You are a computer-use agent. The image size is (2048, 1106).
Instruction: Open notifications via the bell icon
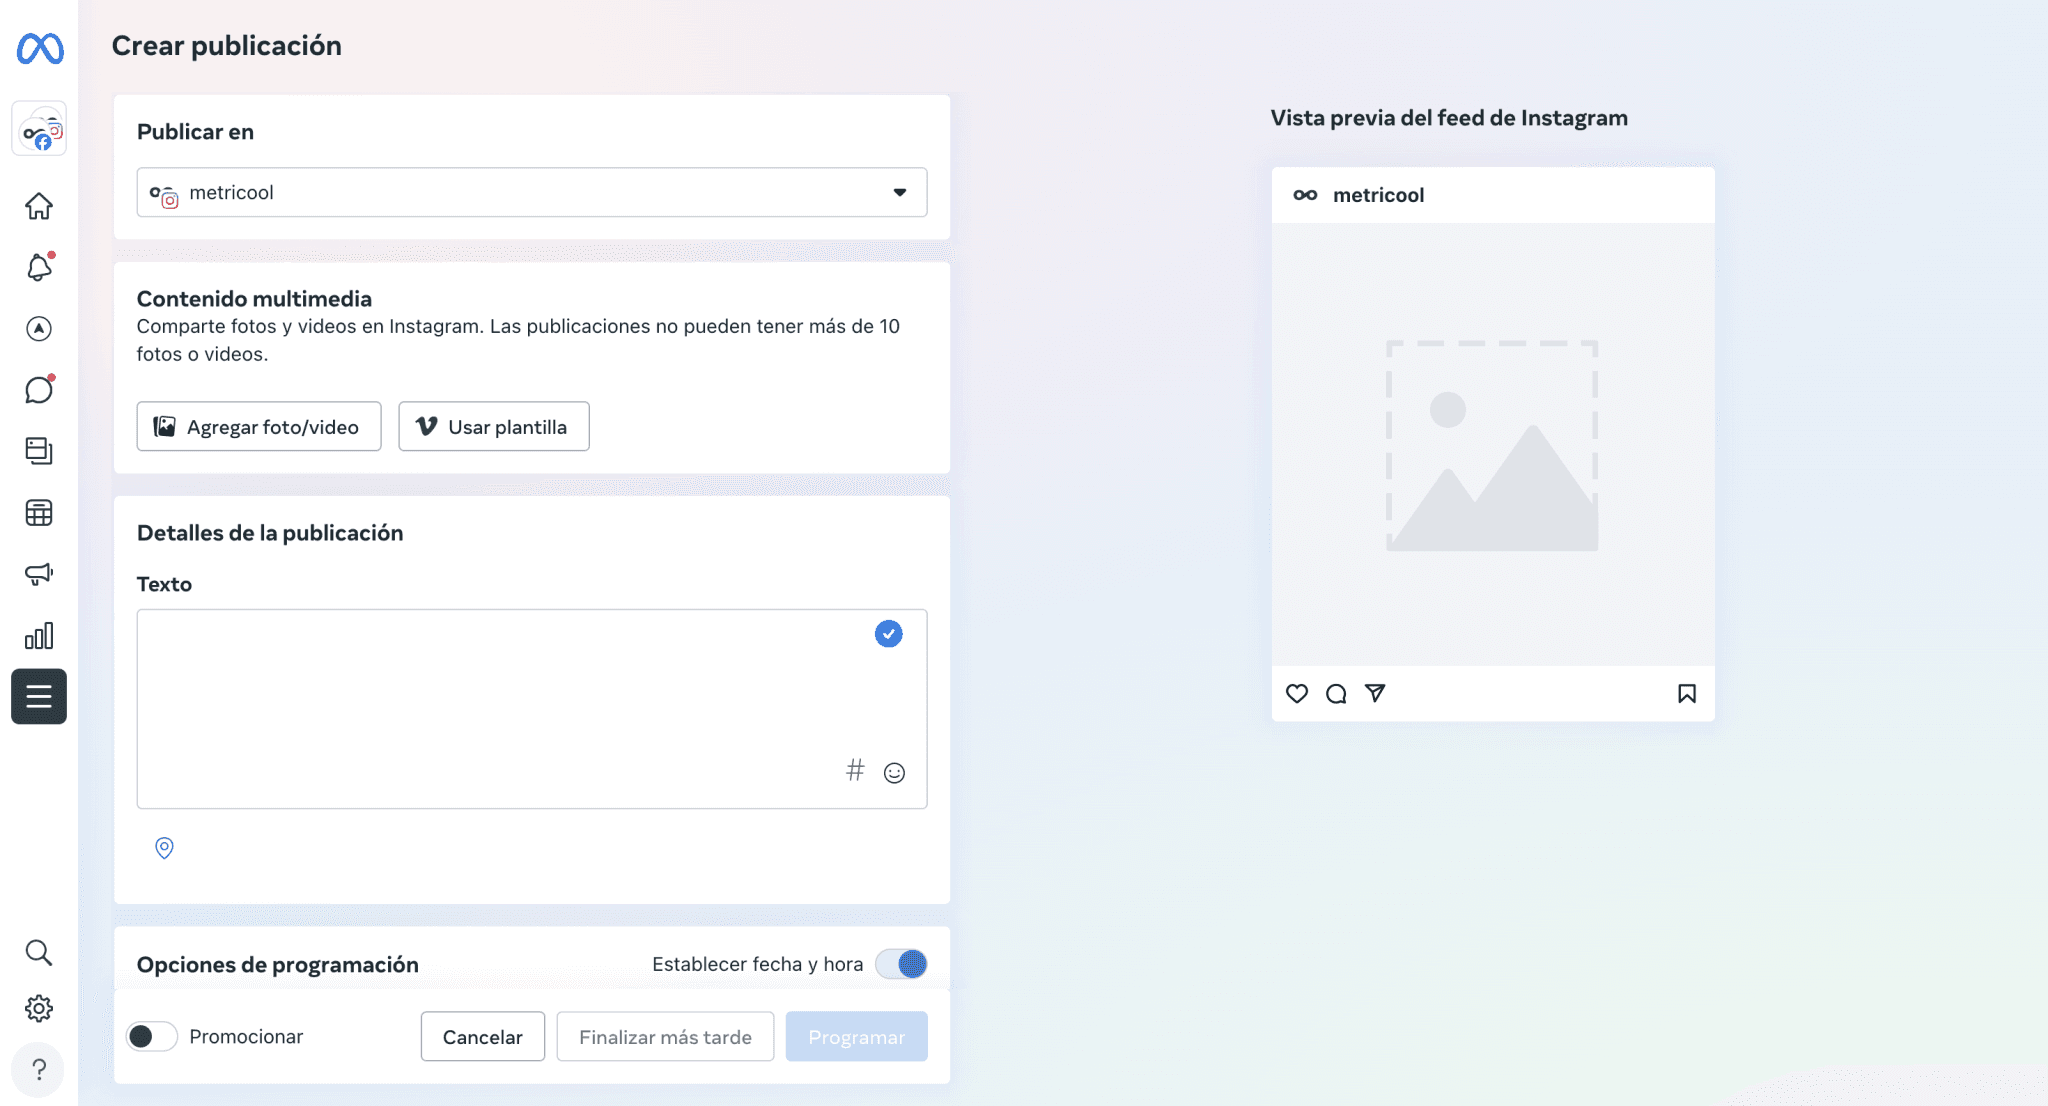[x=39, y=267]
